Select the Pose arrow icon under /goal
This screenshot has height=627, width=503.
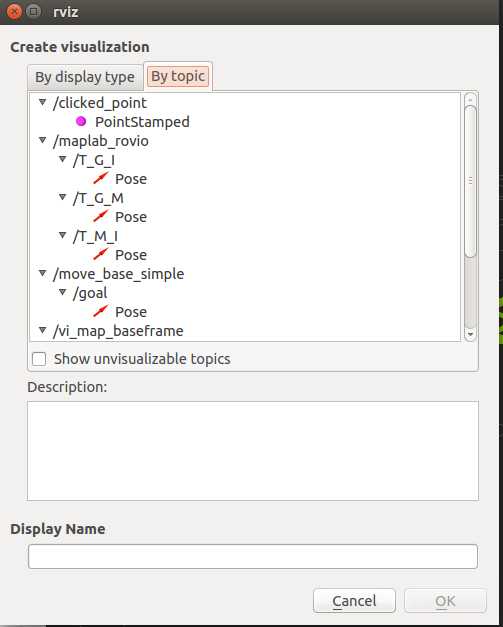(101, 311)
